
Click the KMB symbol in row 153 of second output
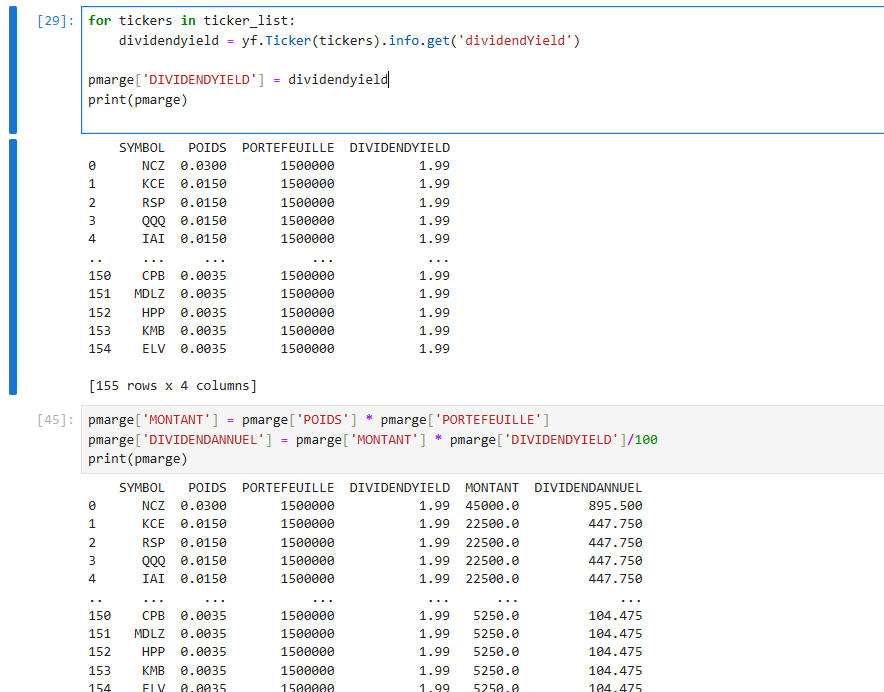(153, 671)
